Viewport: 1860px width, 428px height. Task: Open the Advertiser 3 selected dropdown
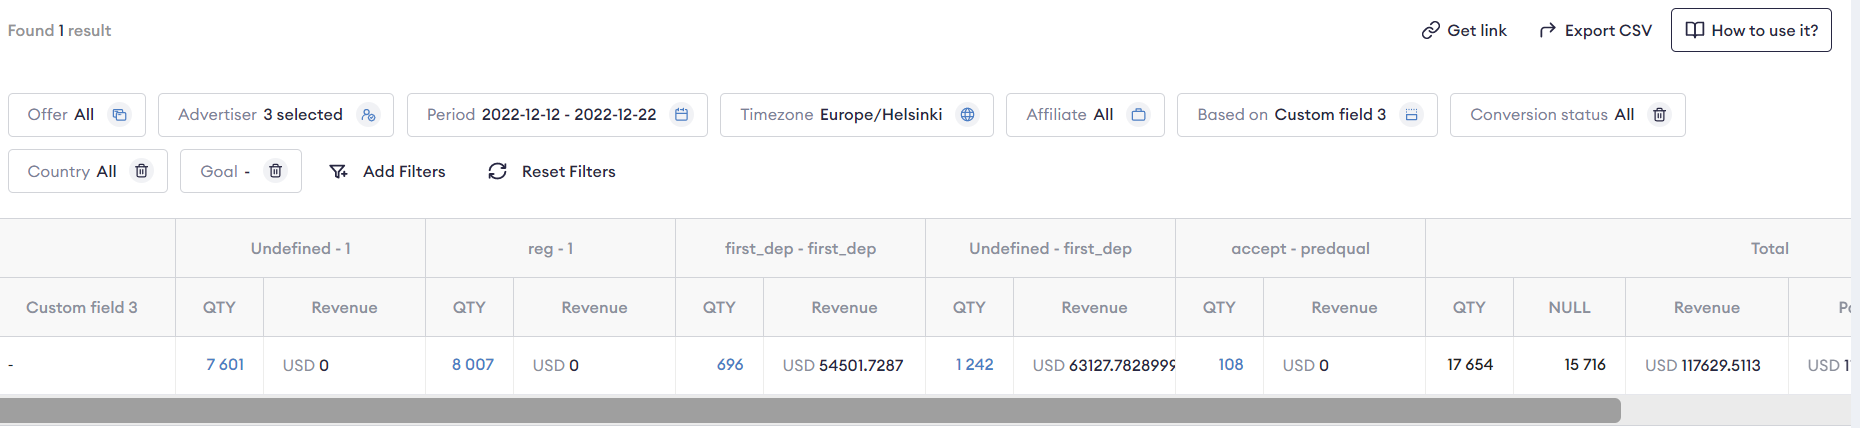pos(276,115)
